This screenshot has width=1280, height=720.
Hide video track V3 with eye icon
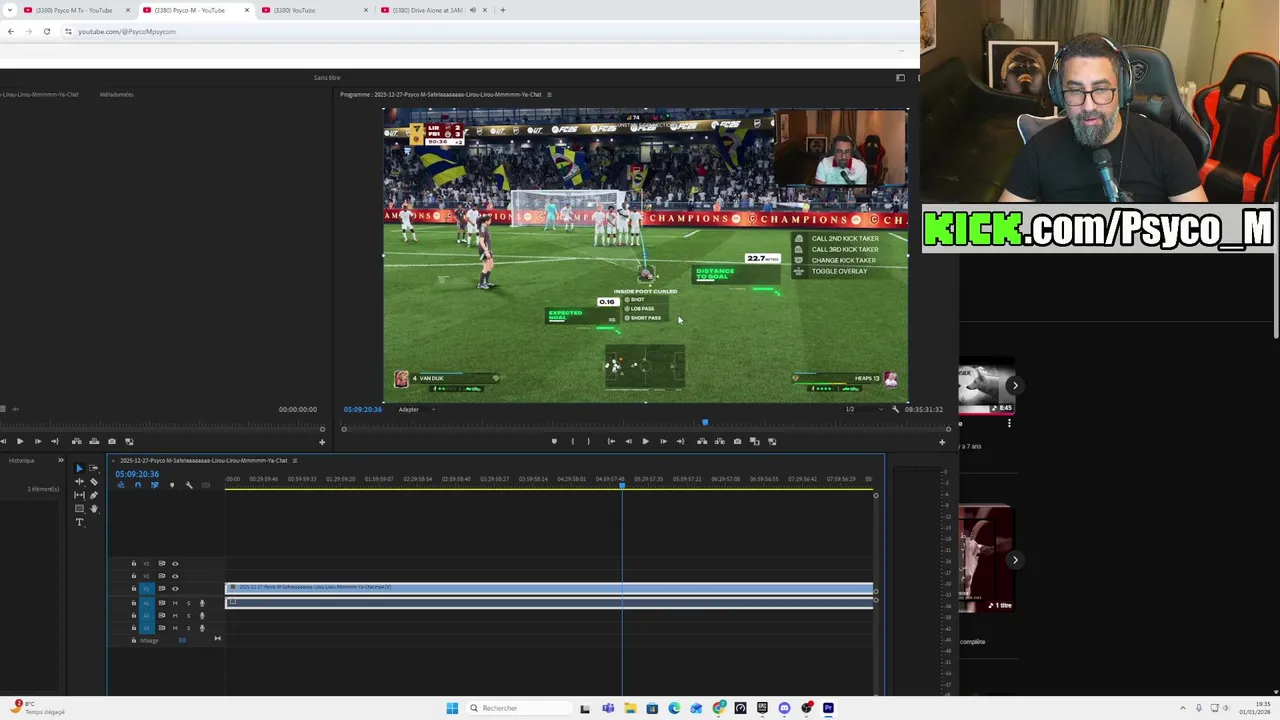175,564
